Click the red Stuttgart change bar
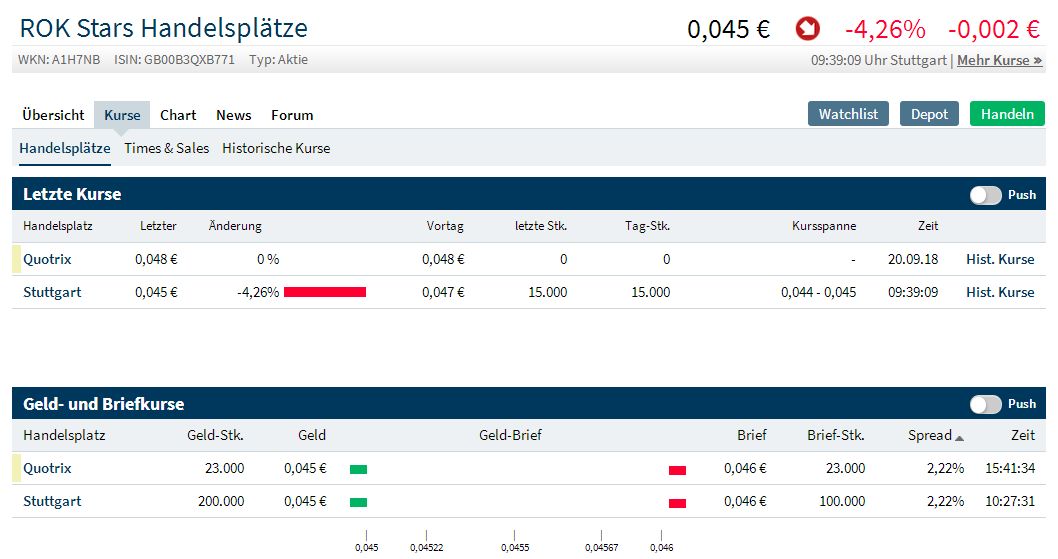Viewport: 1058px width, 559px height. tap(325, 292)
